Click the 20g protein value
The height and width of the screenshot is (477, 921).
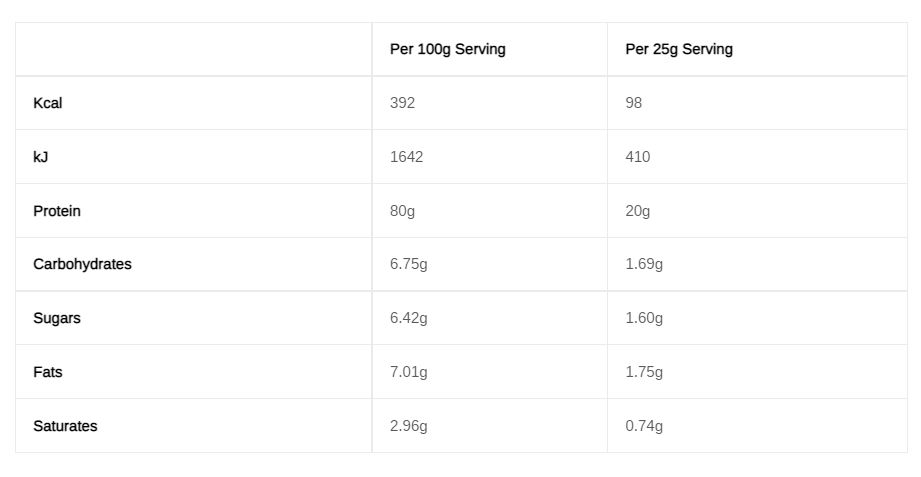pos(638,211)
